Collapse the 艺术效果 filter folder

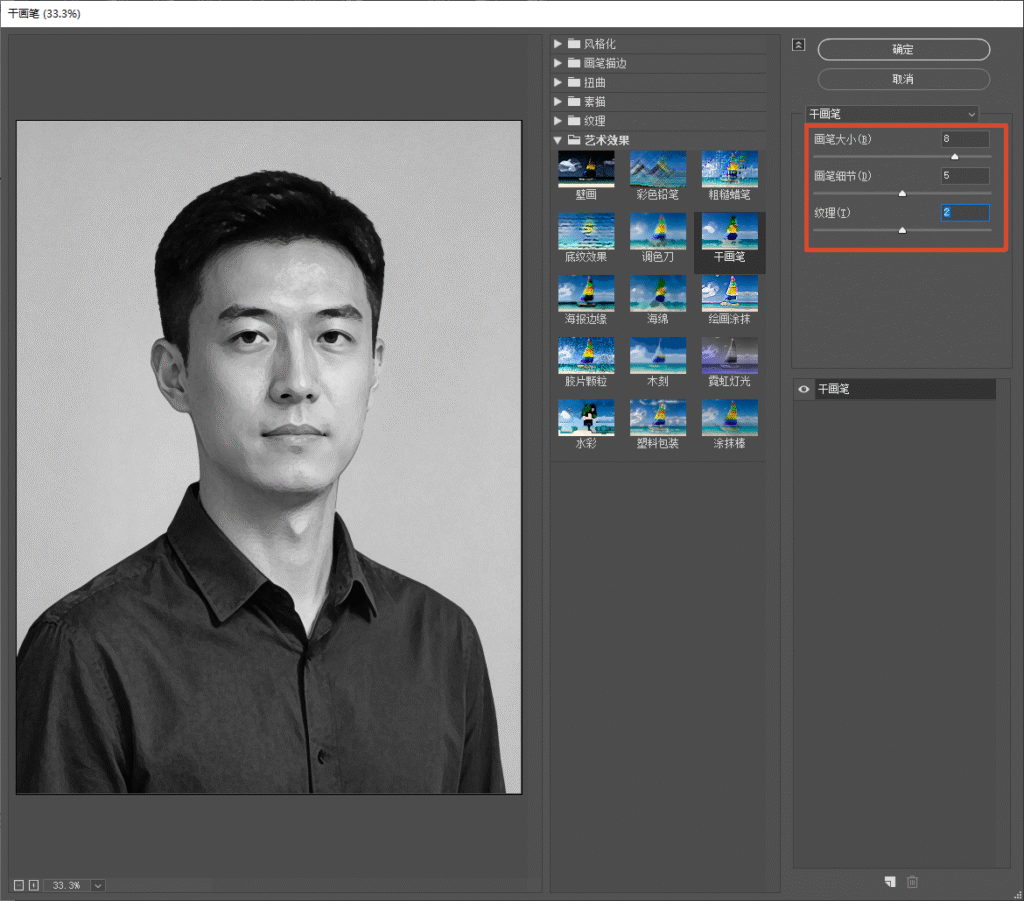click(558, 140)
